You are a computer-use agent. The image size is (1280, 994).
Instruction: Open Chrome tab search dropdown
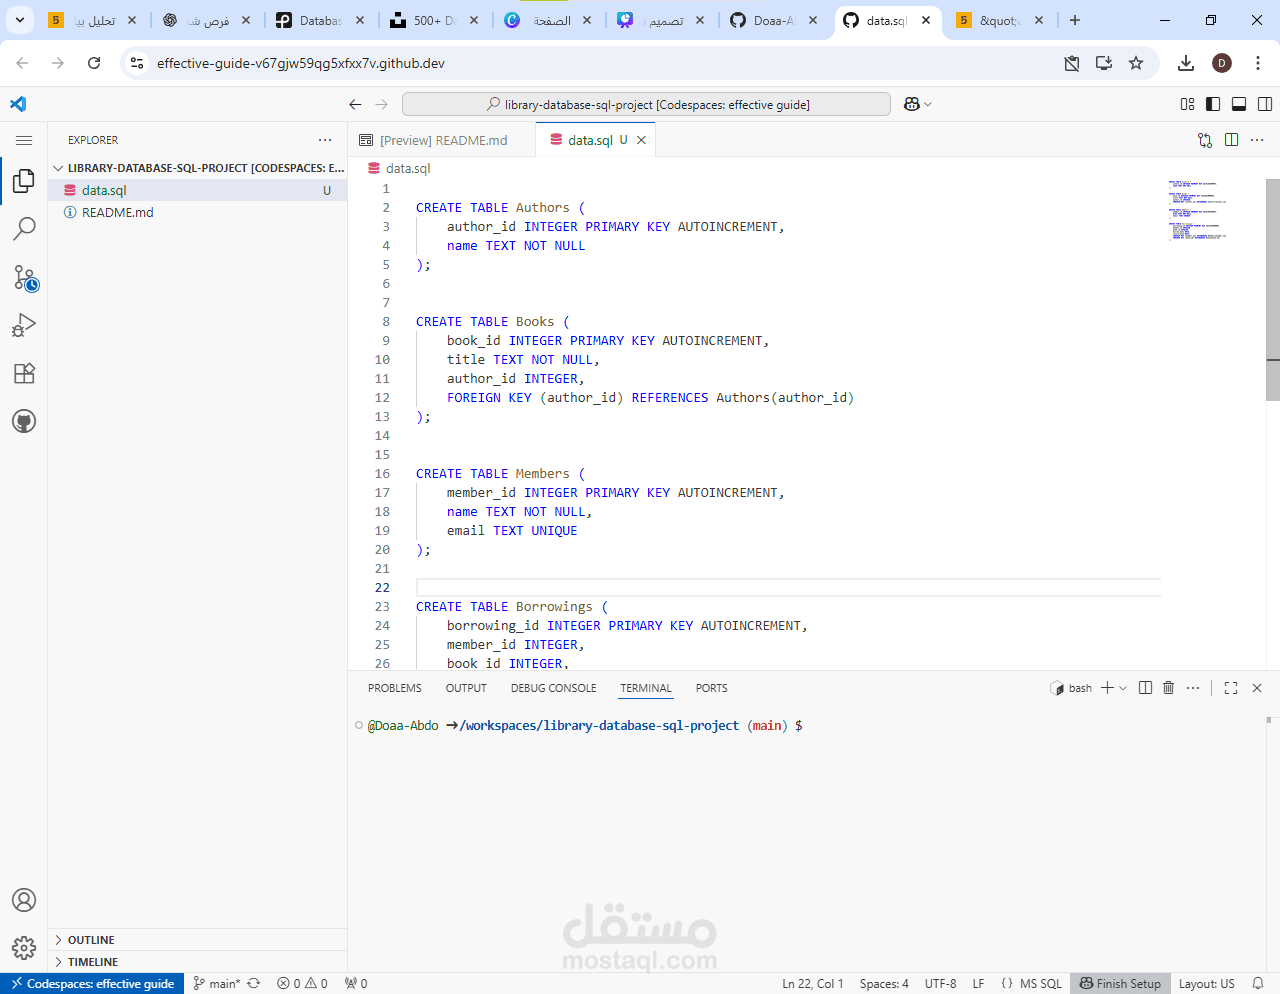(19, 20)
